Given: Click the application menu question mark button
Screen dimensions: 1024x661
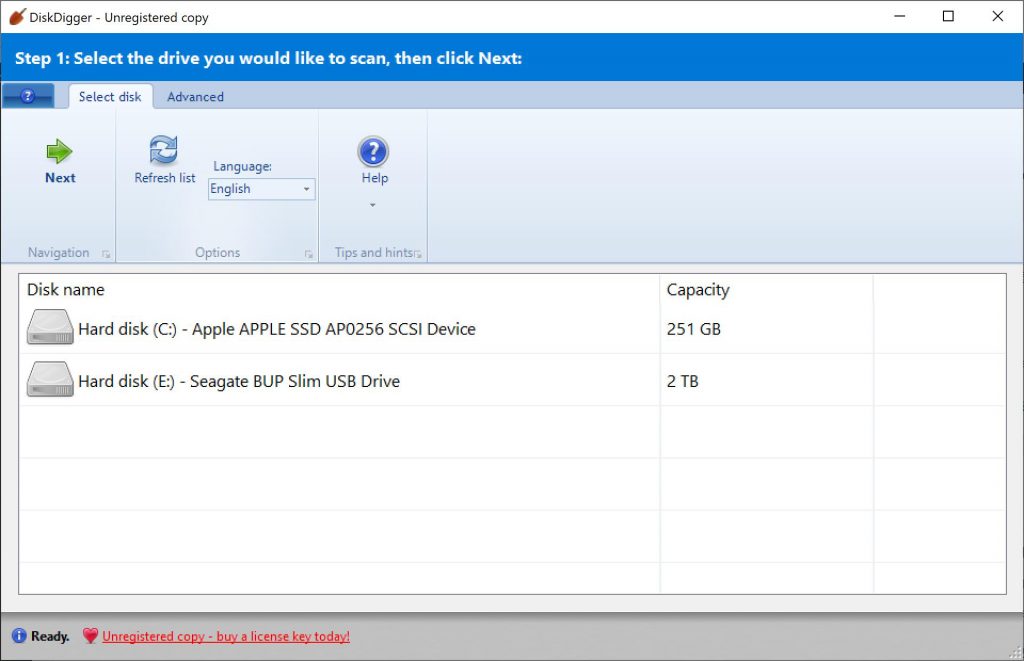Looking at the screenshot, I should click(x=27, y=97).
